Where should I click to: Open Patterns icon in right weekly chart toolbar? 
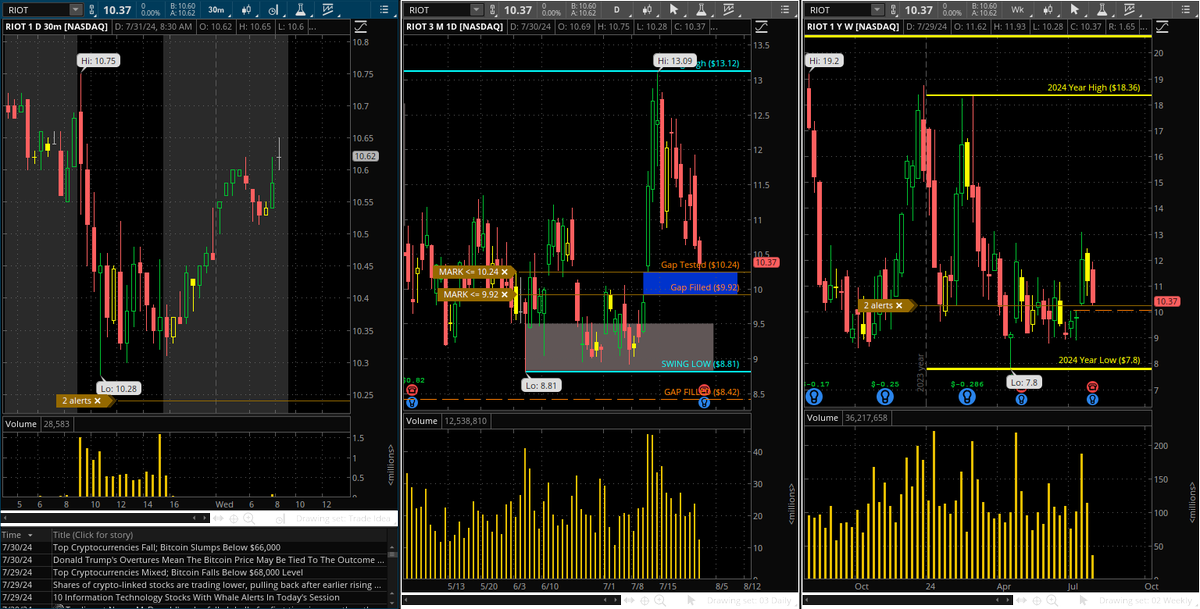1127,10
